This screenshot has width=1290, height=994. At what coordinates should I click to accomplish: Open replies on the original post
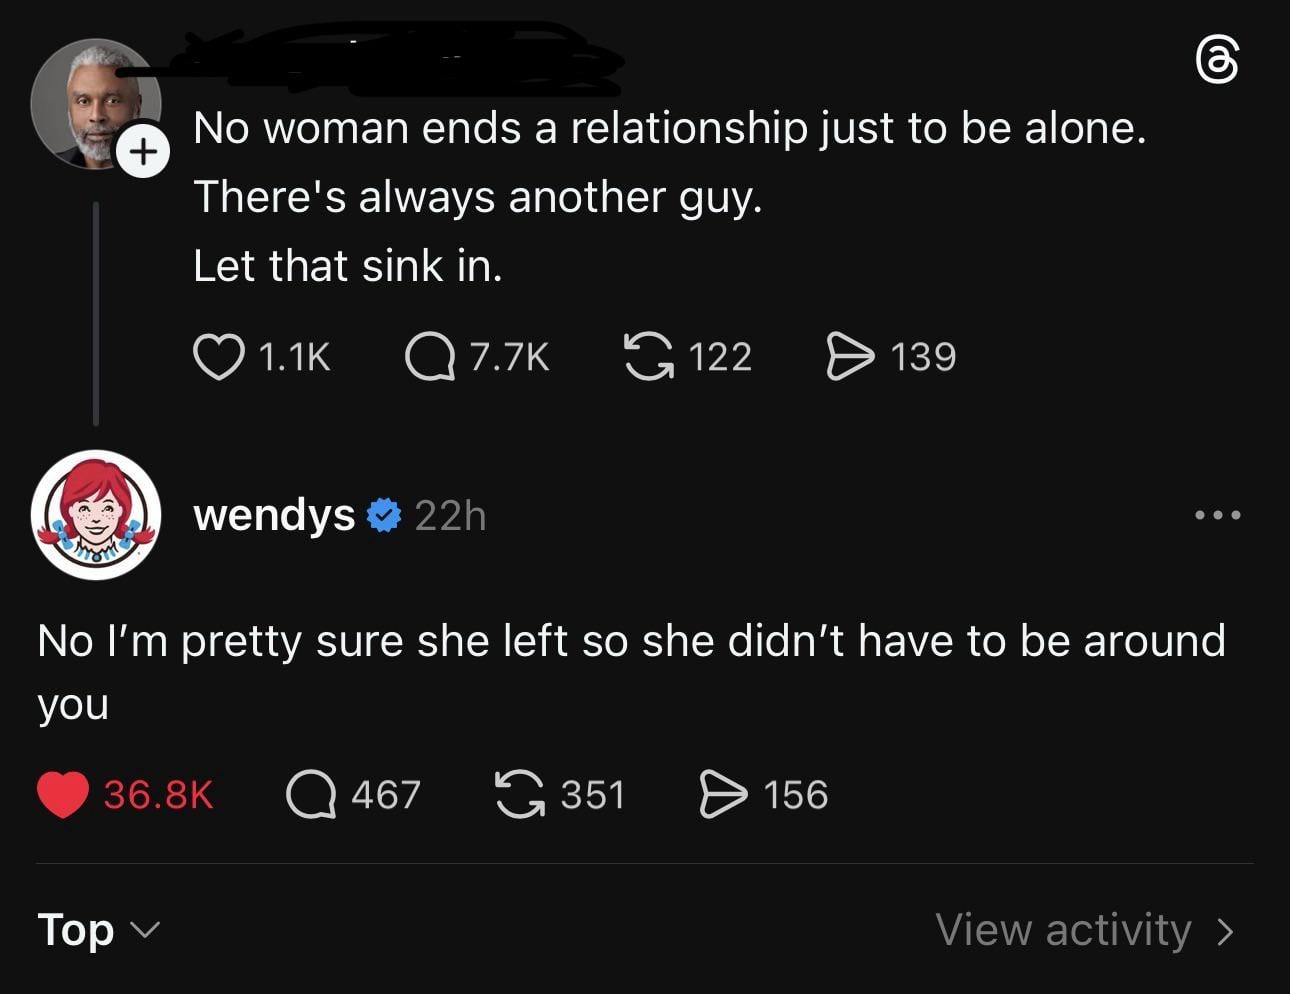(430, 357)
